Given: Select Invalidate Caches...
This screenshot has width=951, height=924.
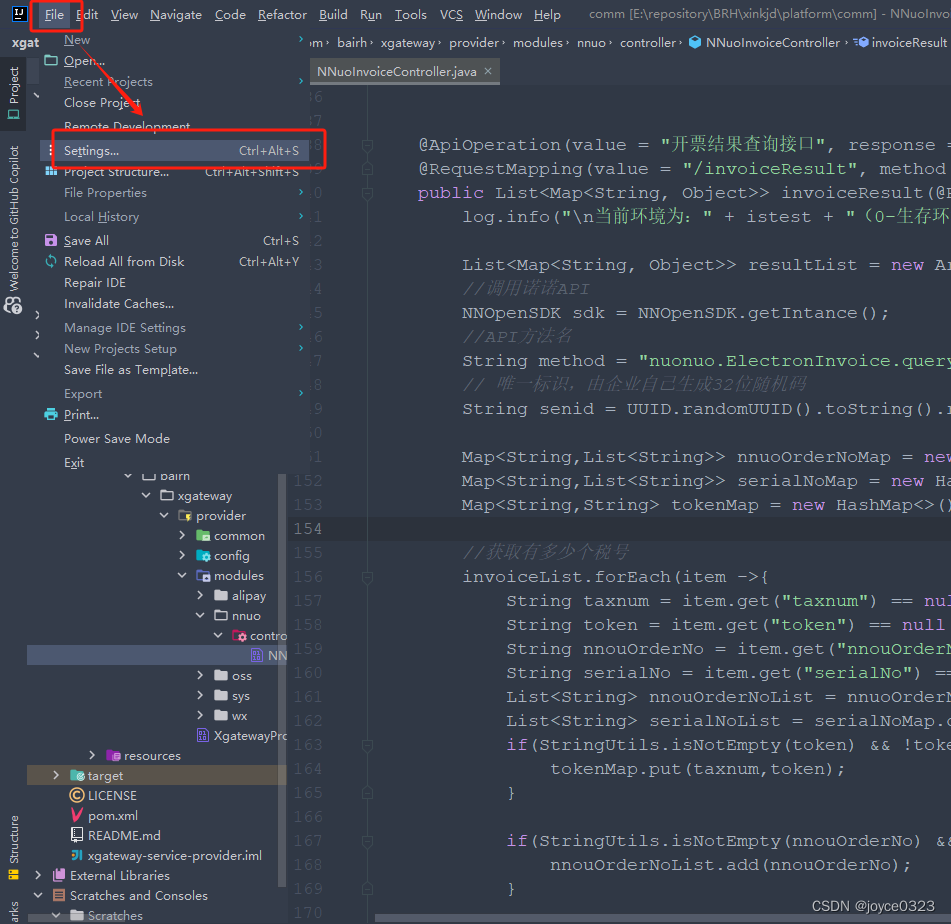Looking at the screenshot, I should click(x=119, y=303).
